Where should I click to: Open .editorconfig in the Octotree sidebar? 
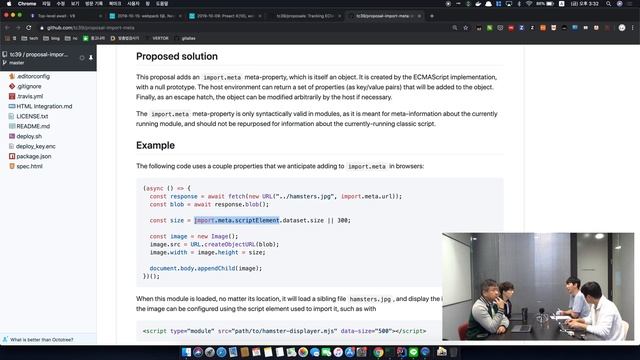tap(33, 76)
